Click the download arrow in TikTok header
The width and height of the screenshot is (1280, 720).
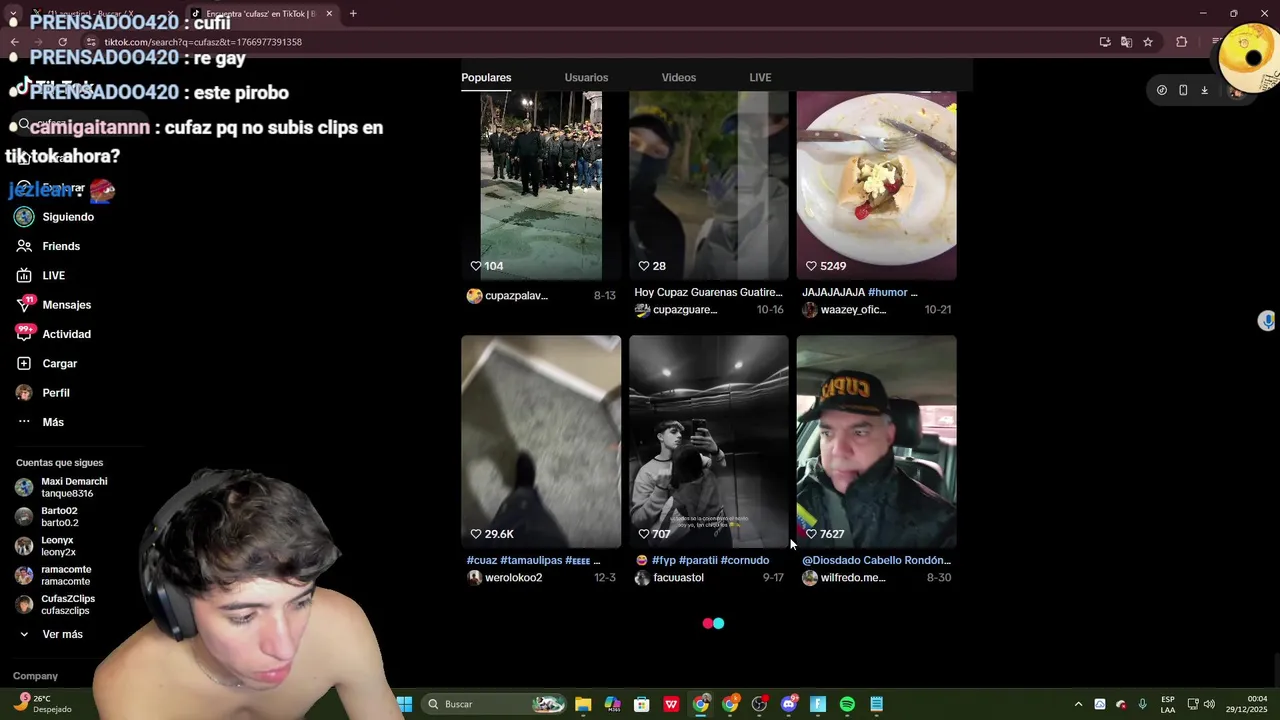(x=1204, y=90)
